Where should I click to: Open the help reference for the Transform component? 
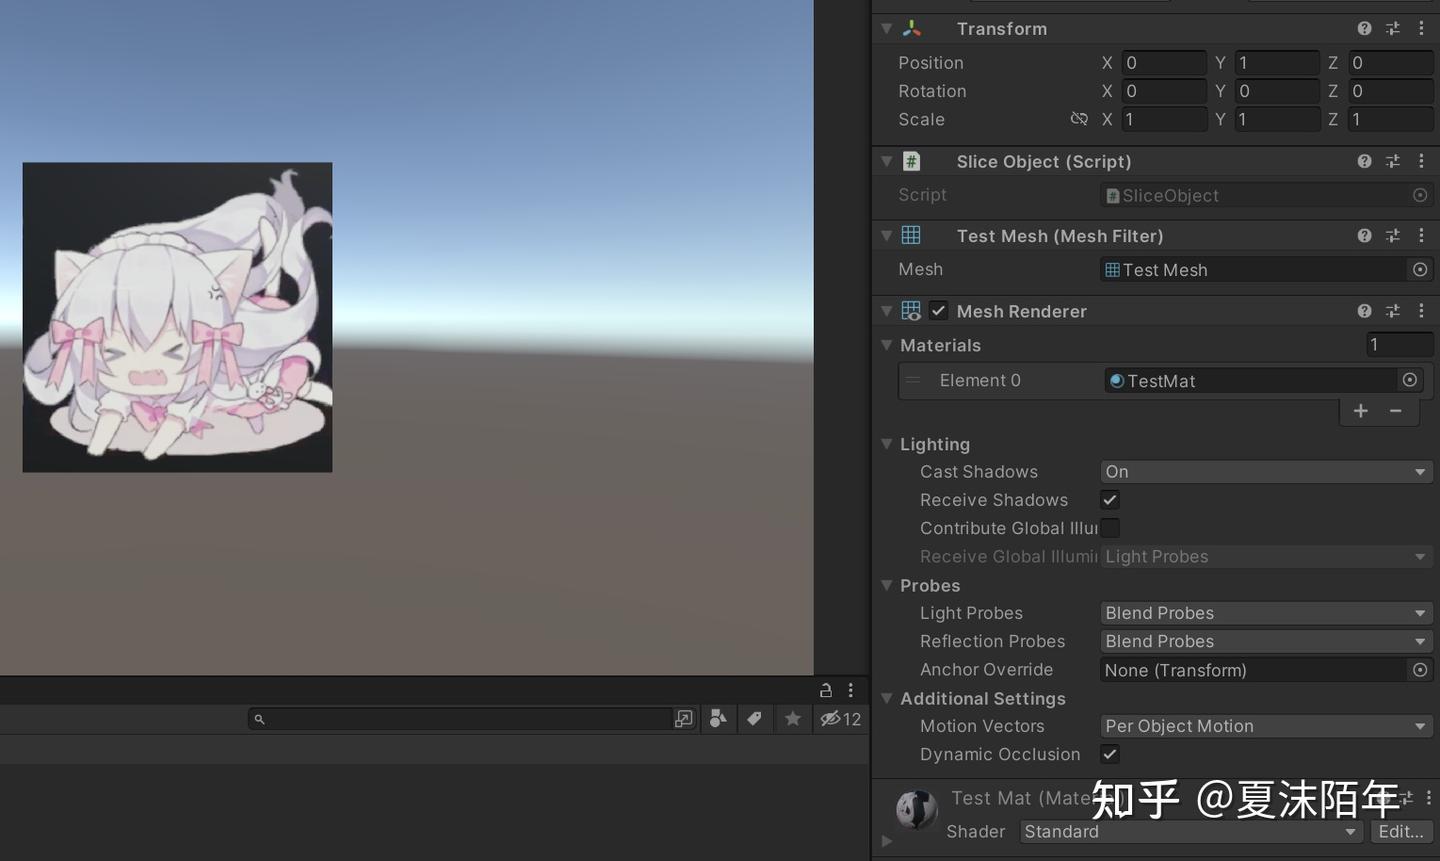point(1364,28)
